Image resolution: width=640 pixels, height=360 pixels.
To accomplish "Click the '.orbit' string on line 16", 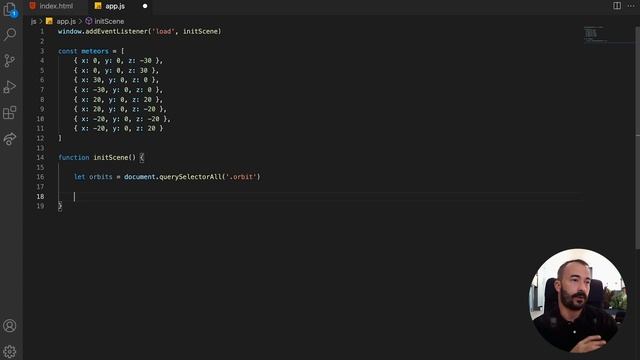I will pos(241,177).
